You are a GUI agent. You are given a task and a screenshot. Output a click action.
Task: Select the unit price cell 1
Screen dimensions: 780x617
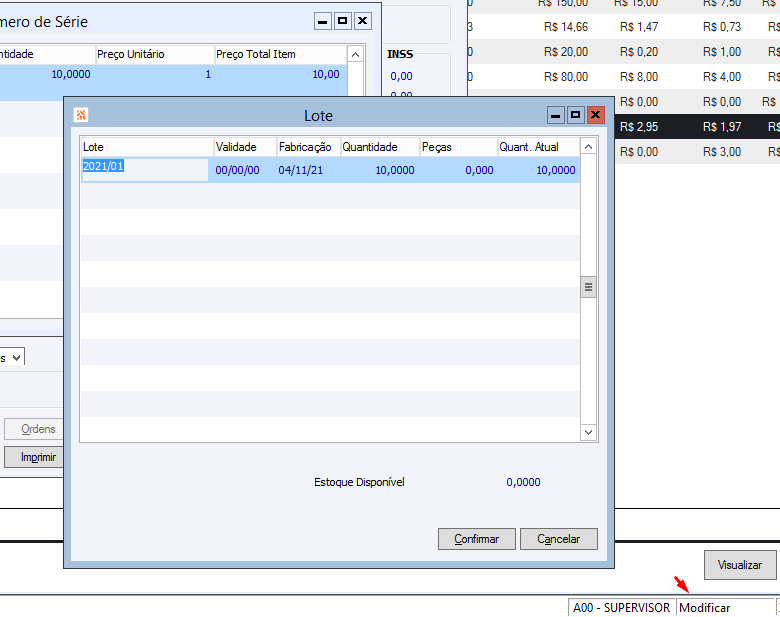[208, 75]
